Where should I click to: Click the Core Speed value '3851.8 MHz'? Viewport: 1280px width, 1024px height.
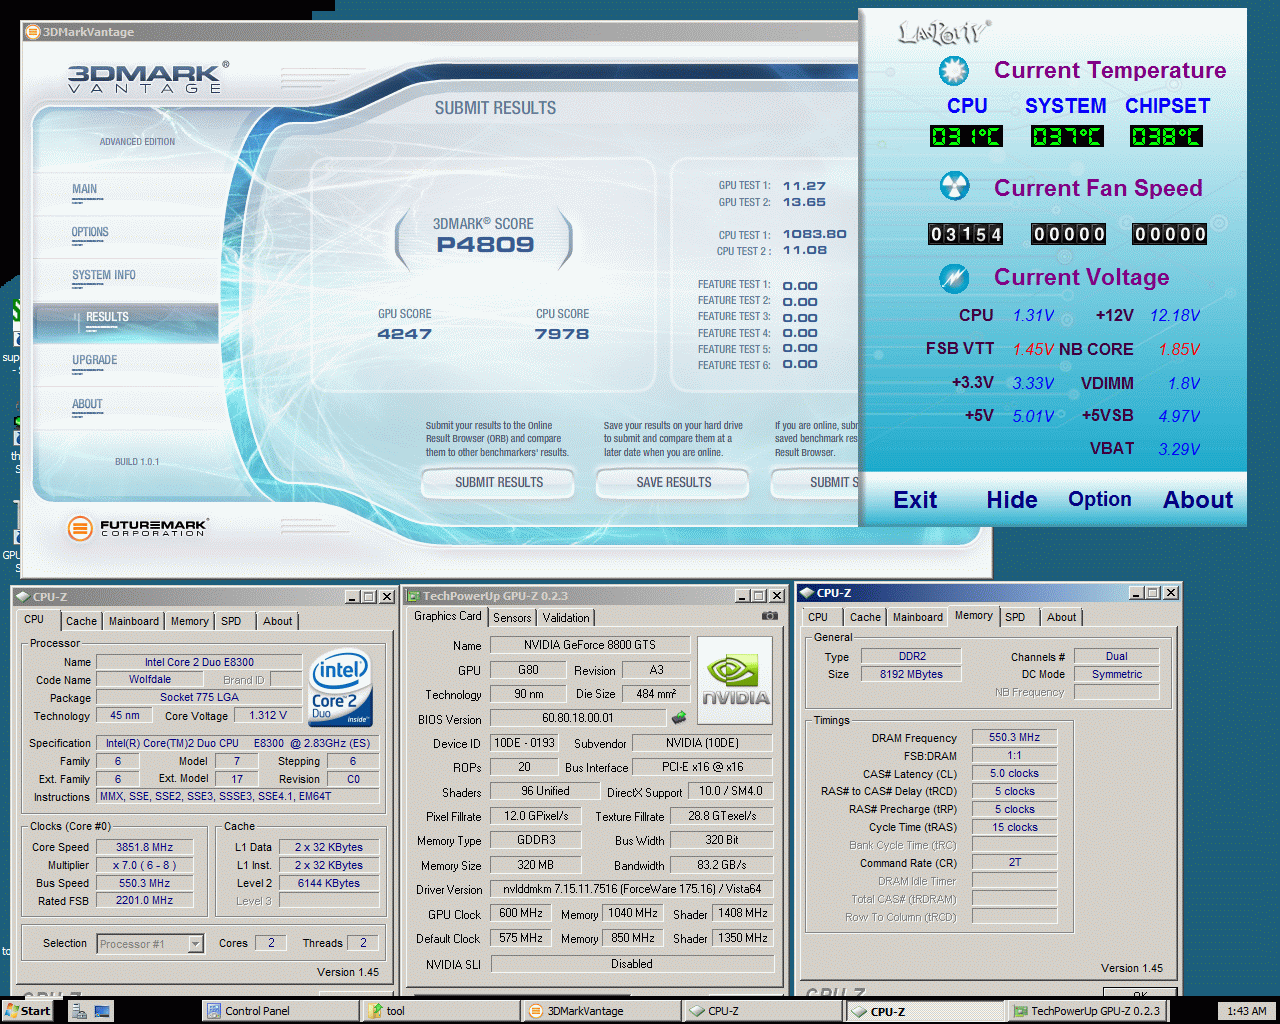[144, 847]
